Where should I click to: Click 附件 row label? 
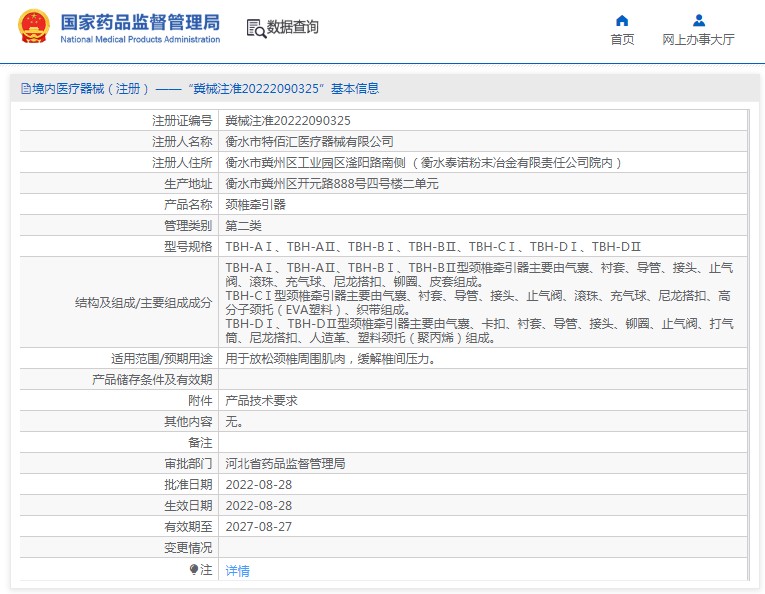[200, 400]
